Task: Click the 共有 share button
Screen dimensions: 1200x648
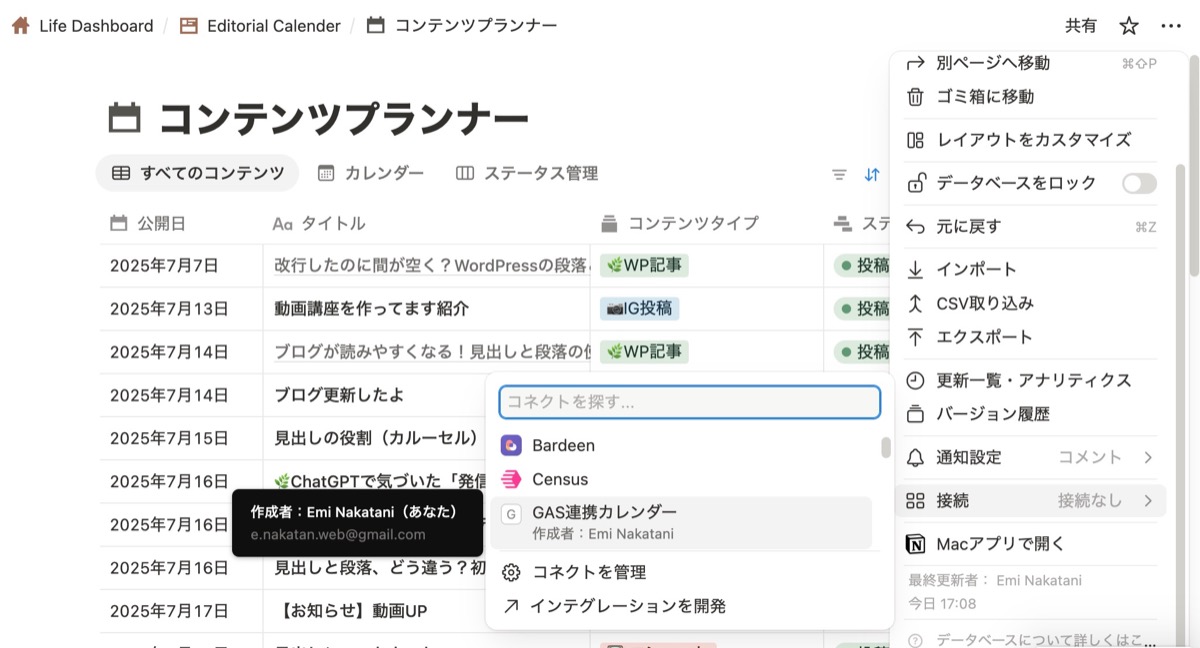Action: pyautogui.click(x=1080, y=26)
